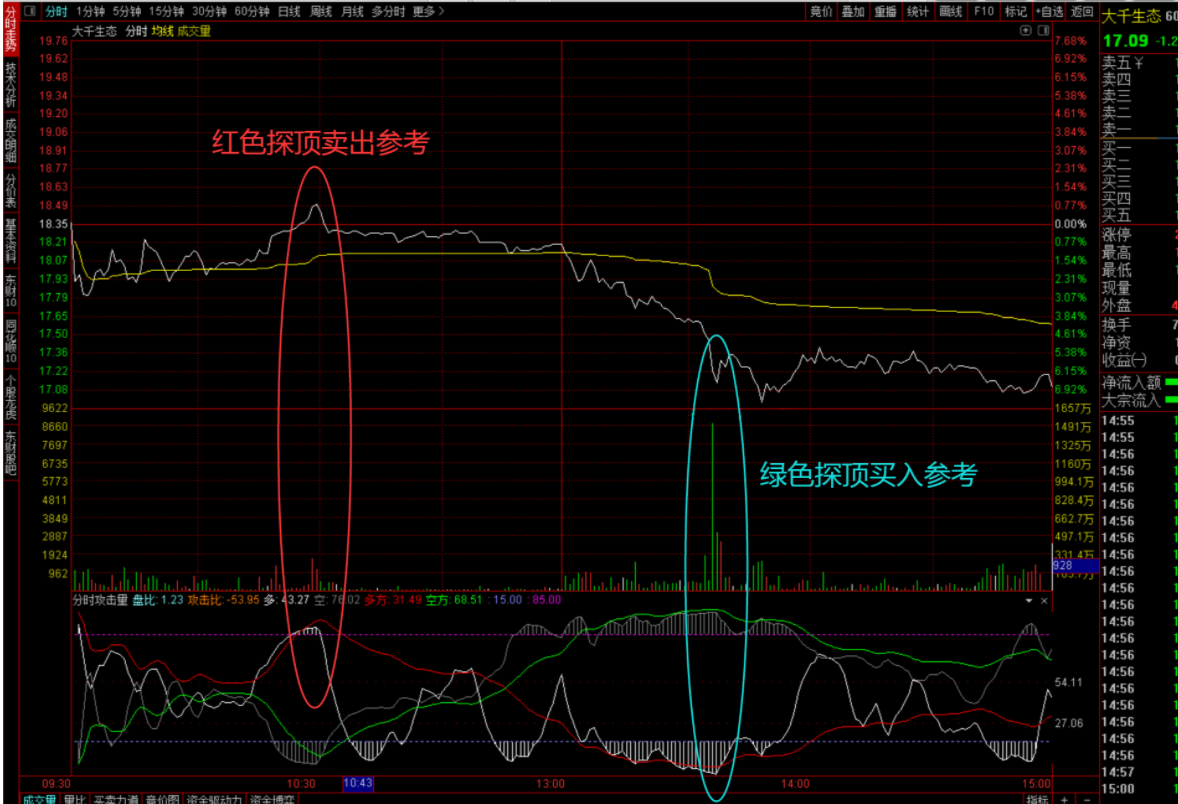1178x804 pixels.
Task: Click the 涨停 label in quote panel
Action: point(1116,234)
